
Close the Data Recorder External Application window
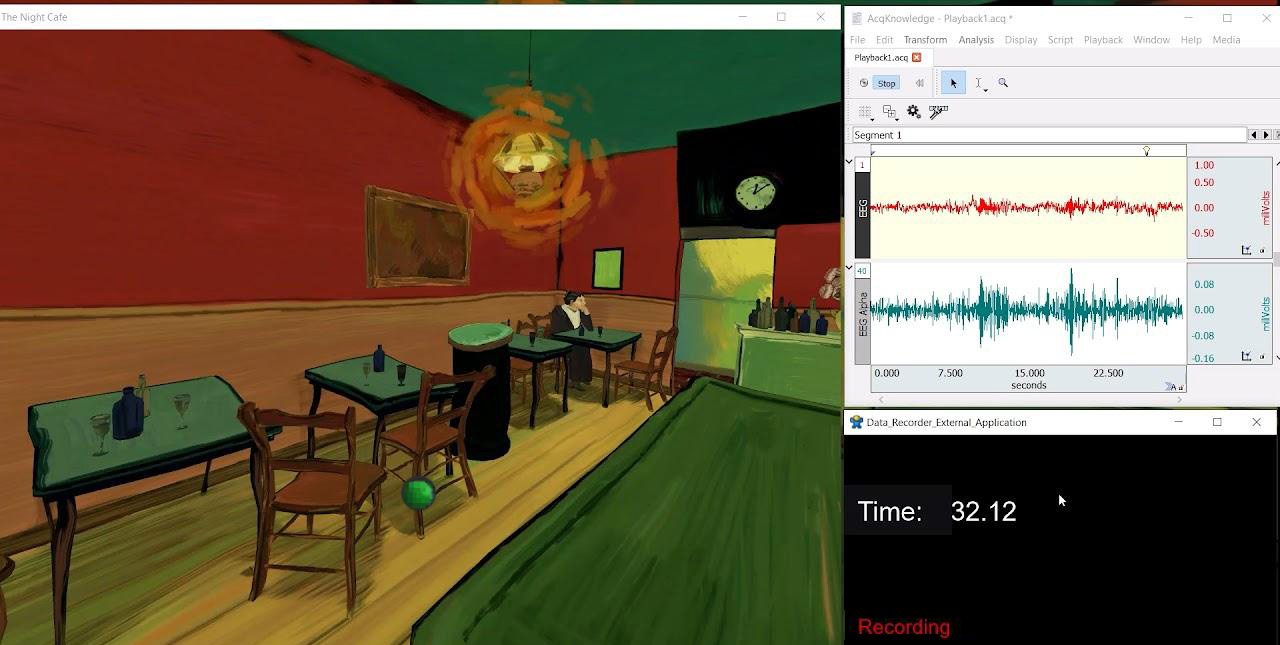[x=1257, y=422]
